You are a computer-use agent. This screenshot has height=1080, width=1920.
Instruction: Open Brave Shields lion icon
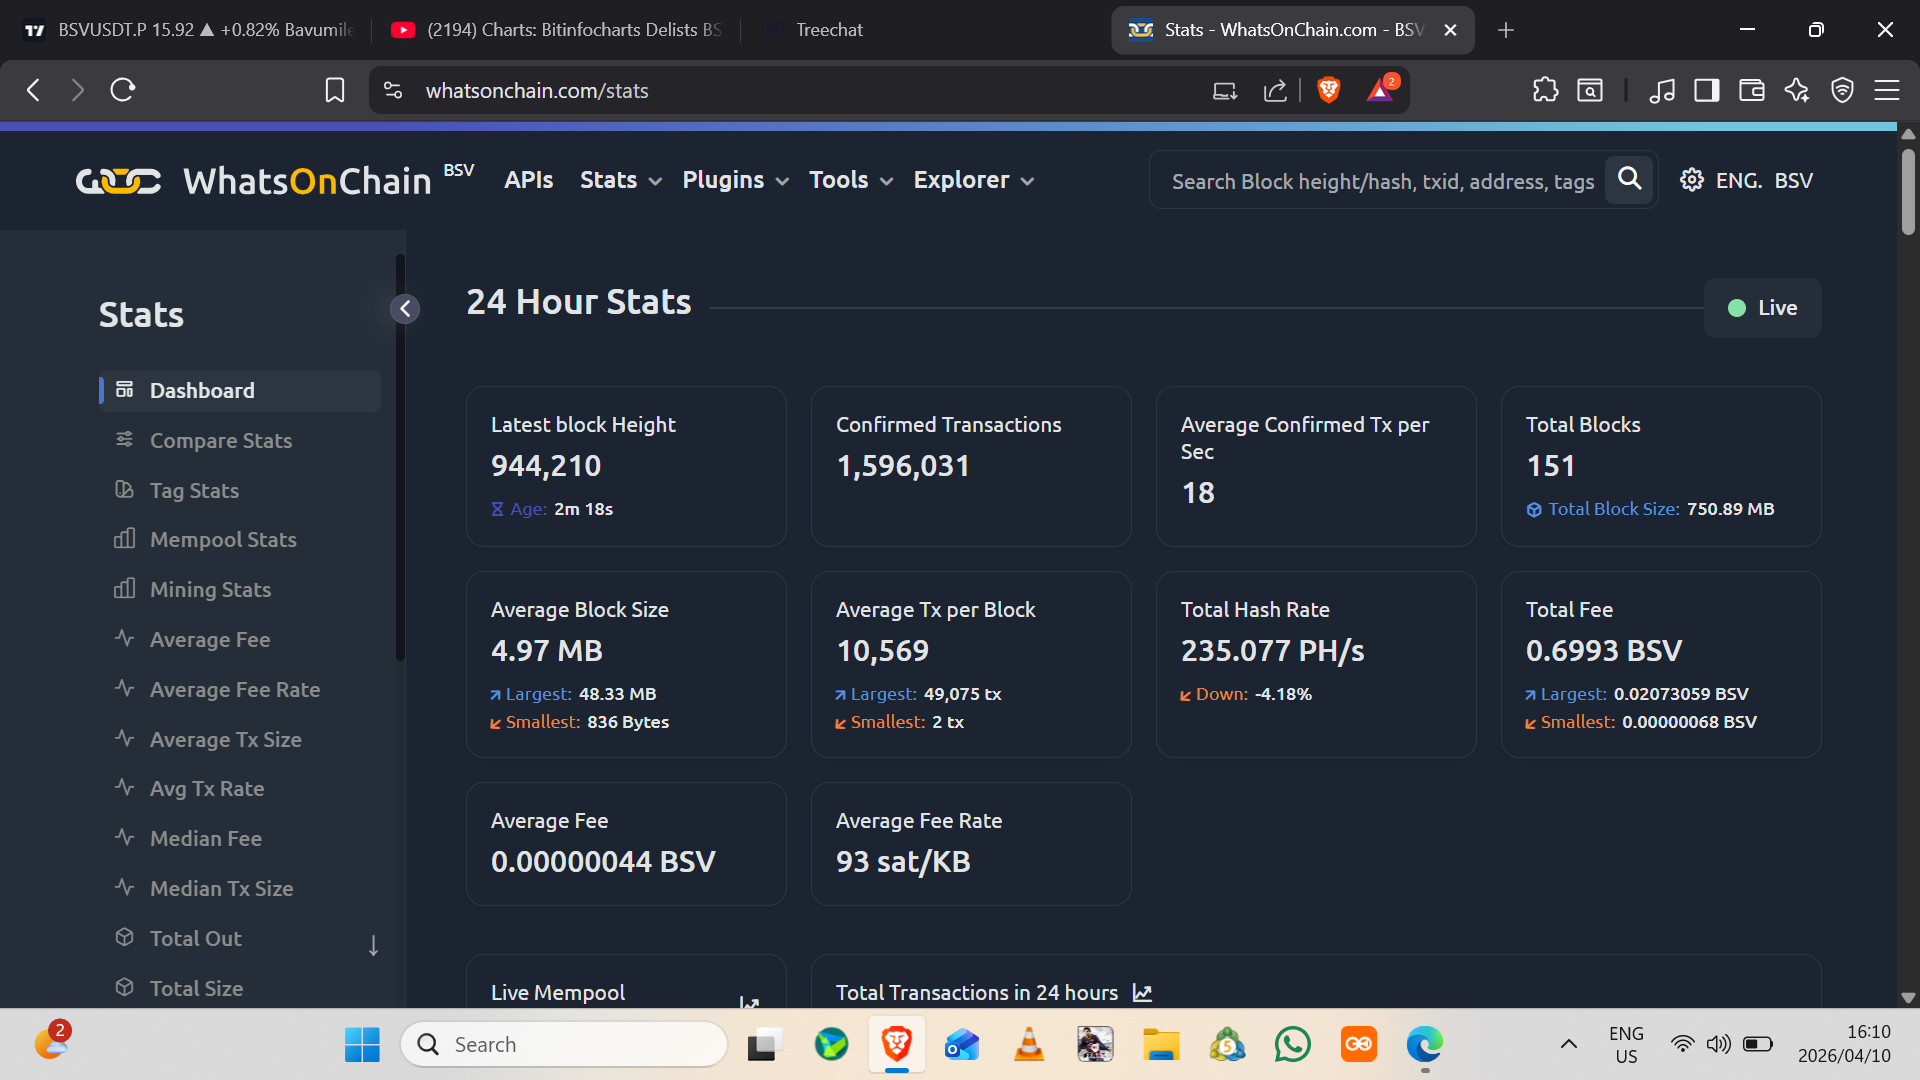point(1329,90)
